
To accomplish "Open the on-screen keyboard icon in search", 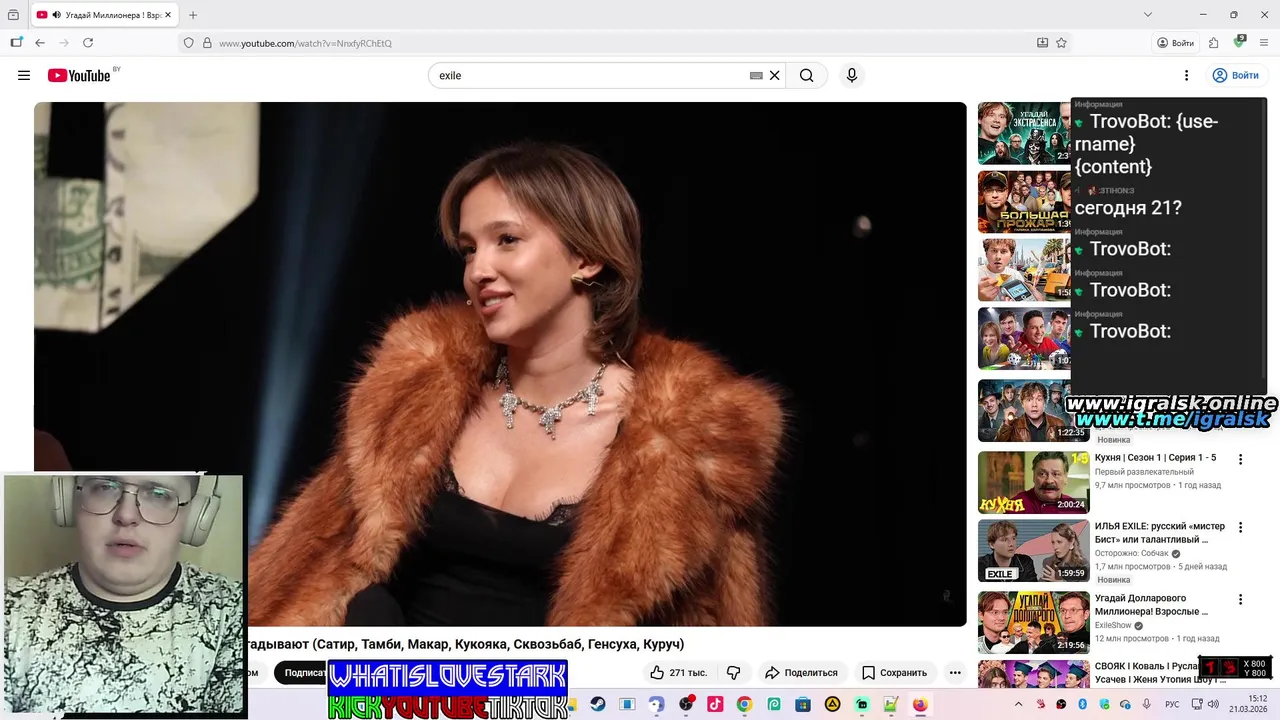I will [756, 75].
